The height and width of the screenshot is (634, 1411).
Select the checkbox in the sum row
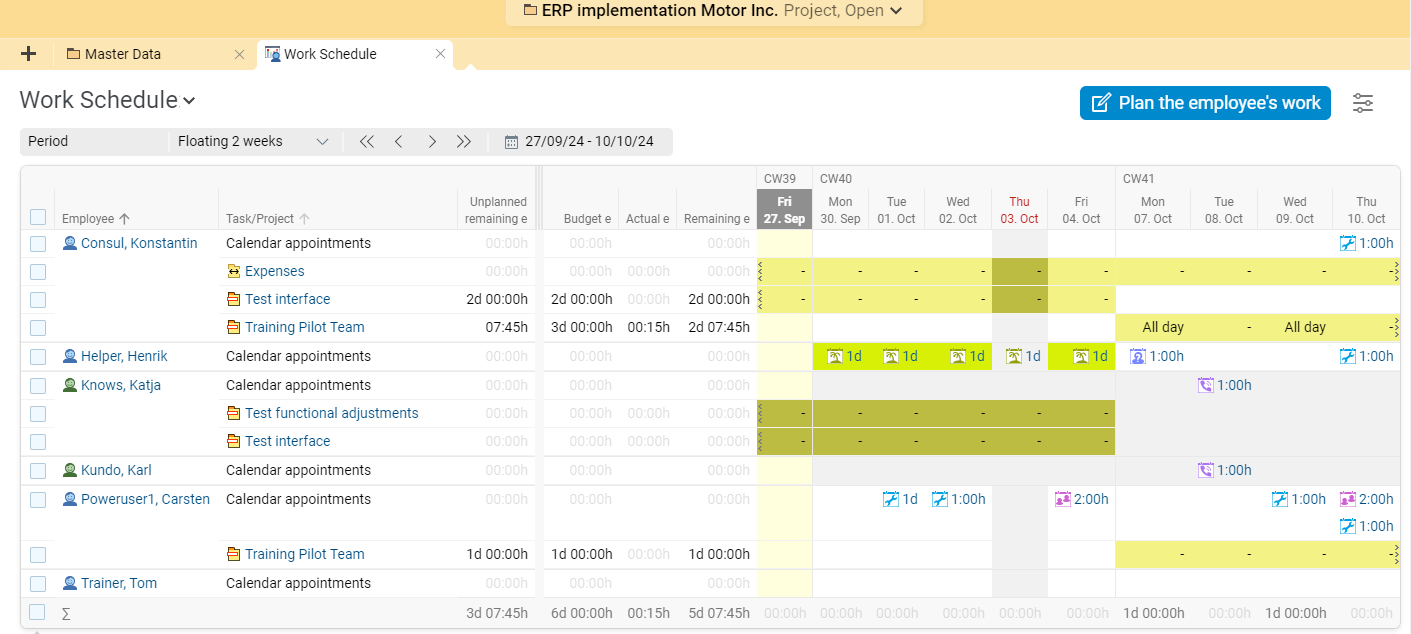click(x=38, y=612)
